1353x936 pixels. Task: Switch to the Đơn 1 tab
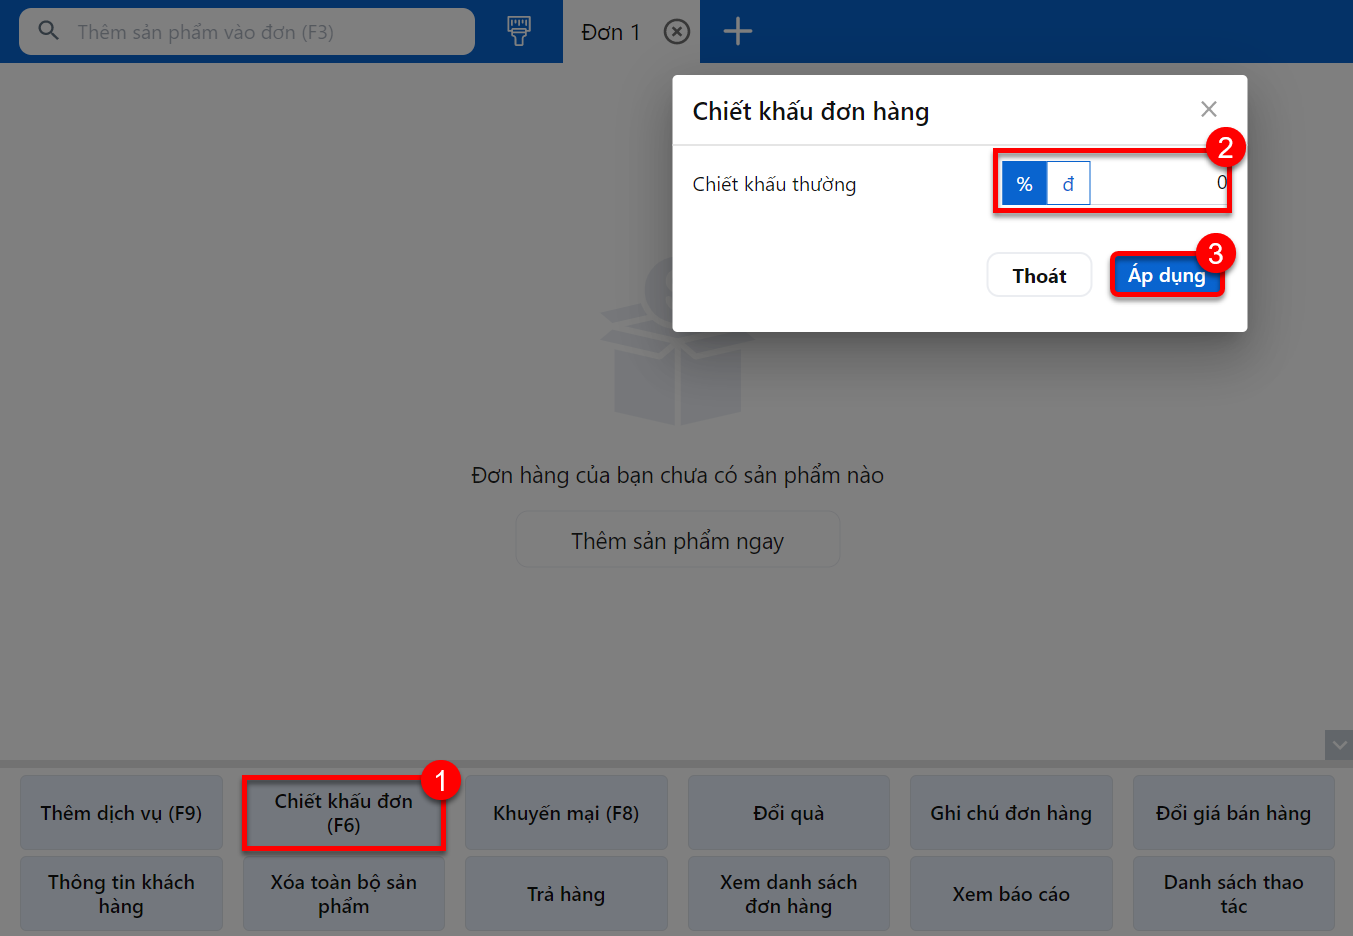click(x=610, y=32)
